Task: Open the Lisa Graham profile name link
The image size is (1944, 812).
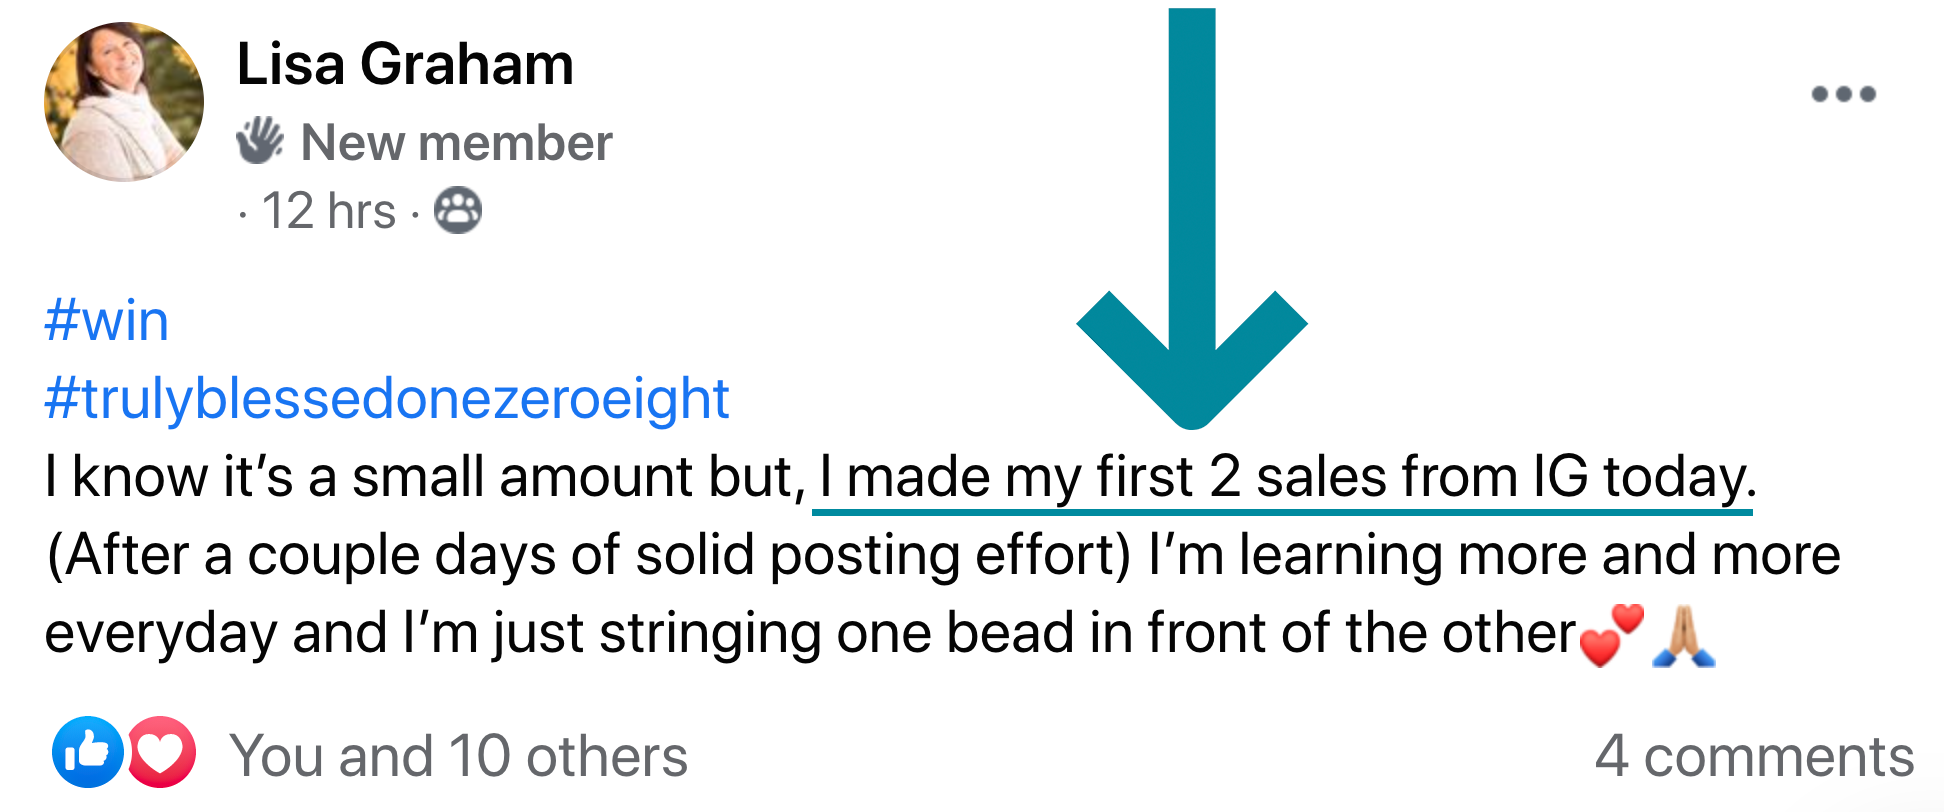Action: coord(405,65)
